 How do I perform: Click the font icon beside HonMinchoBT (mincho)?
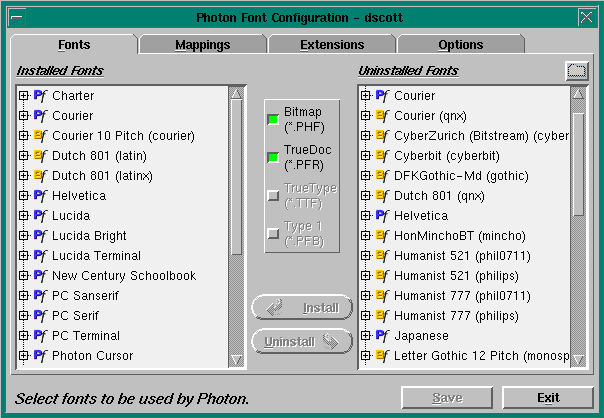pyautogui.click(x=382, y=236)
